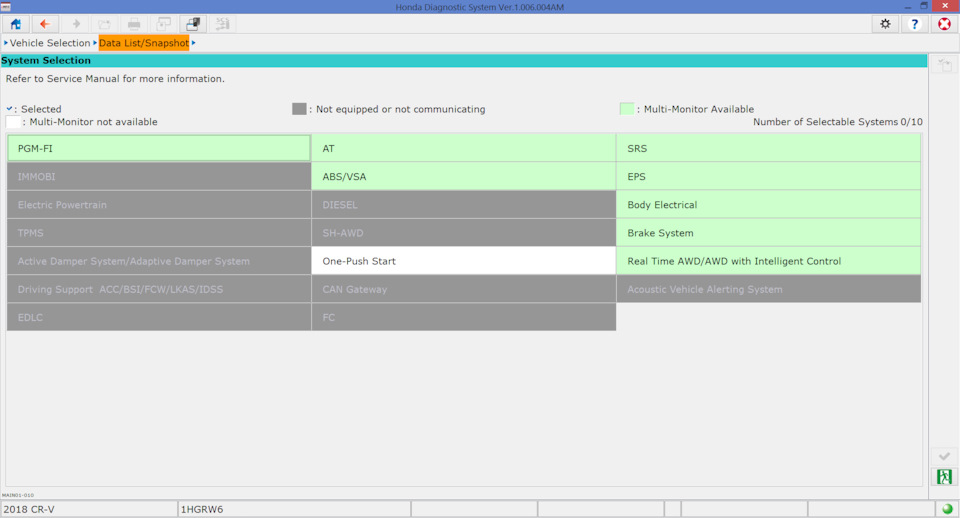Image resolution: width=960 pixels, height=518 pixels.
Task: Select the ABS/VSA system
Action: (x=463, y=176)
